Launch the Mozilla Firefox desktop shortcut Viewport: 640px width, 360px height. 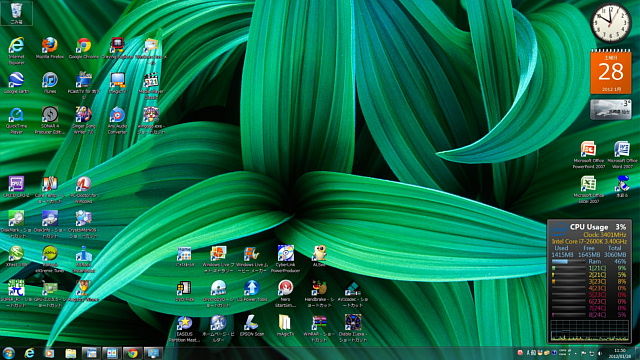(50, 48)
